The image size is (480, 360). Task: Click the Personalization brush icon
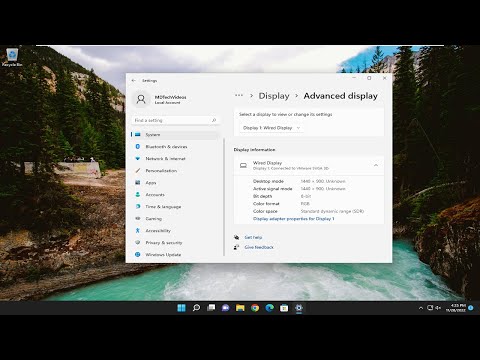pyautogui.click(x=138, y=170)
